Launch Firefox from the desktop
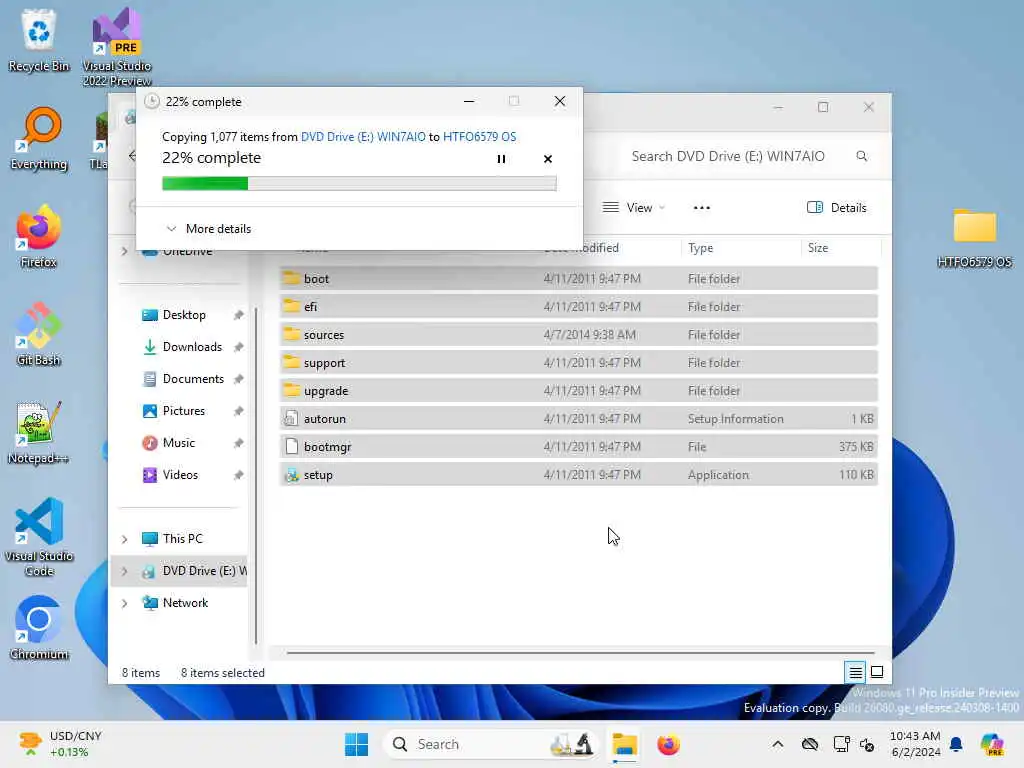The image size is (1024, 768). (39, 236)
